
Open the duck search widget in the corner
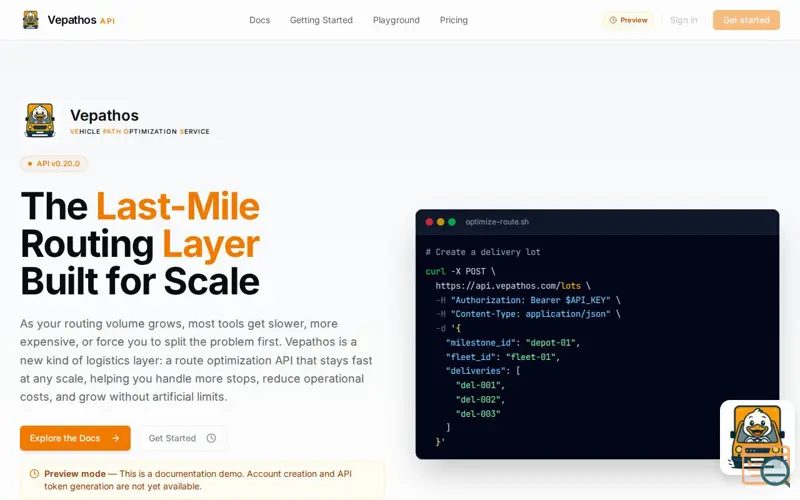pos(757,440)
